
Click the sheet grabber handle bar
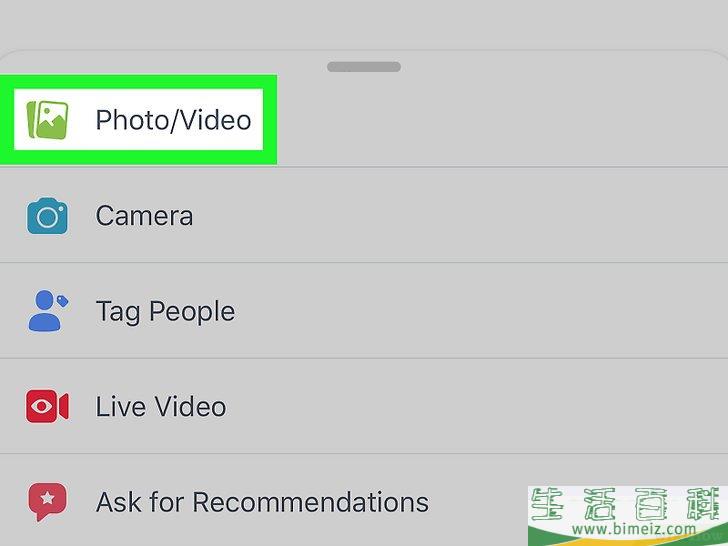click(x=364, y=67)
